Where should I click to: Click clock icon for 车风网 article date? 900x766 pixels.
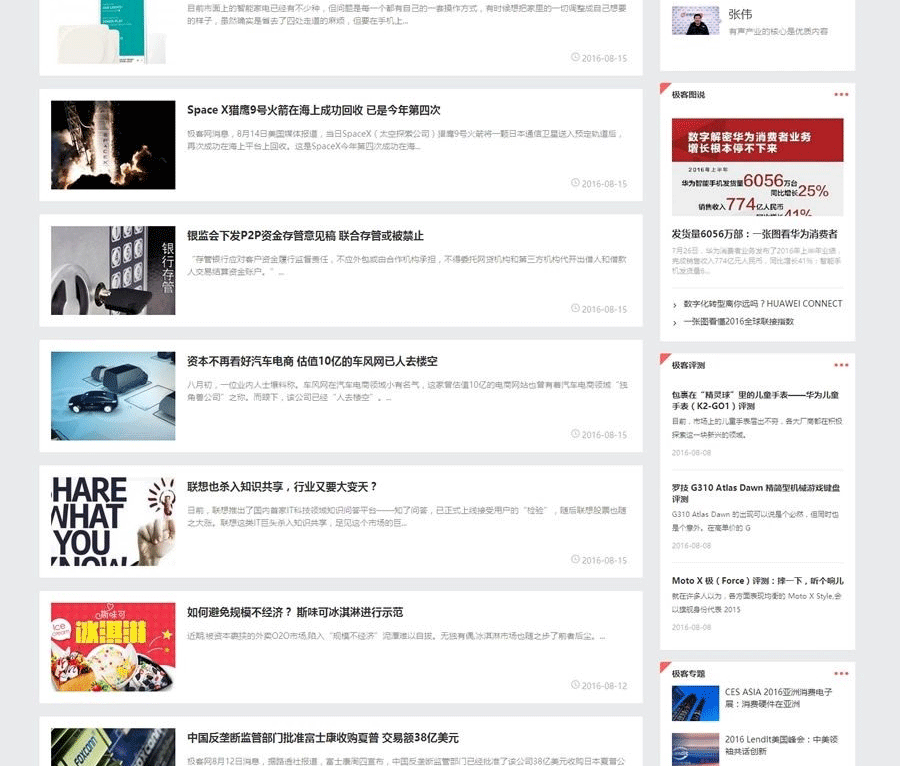click(x=575, y=434)
